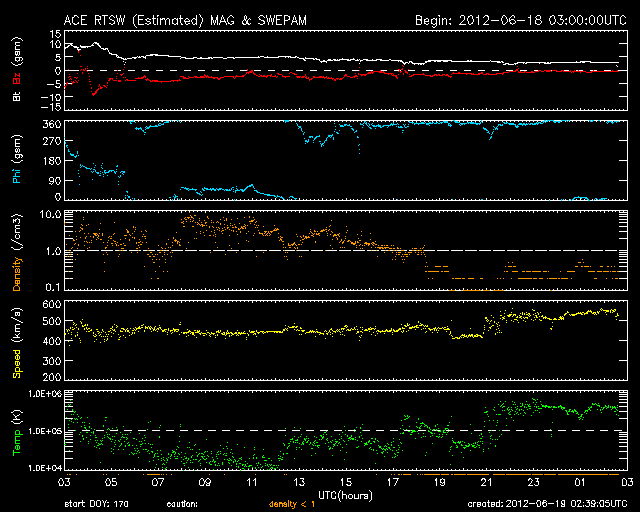This screenshot has height=512, width=640.
Task: Click the caution: footer label
Action: coord(182,505)
